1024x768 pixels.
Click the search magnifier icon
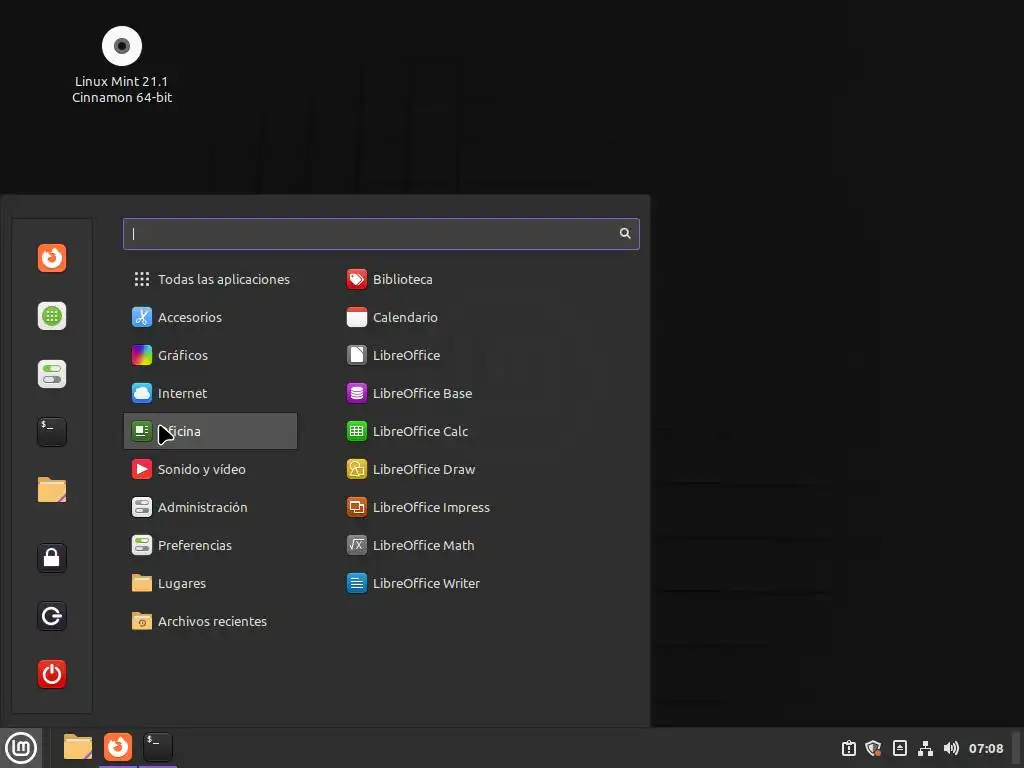625,233
